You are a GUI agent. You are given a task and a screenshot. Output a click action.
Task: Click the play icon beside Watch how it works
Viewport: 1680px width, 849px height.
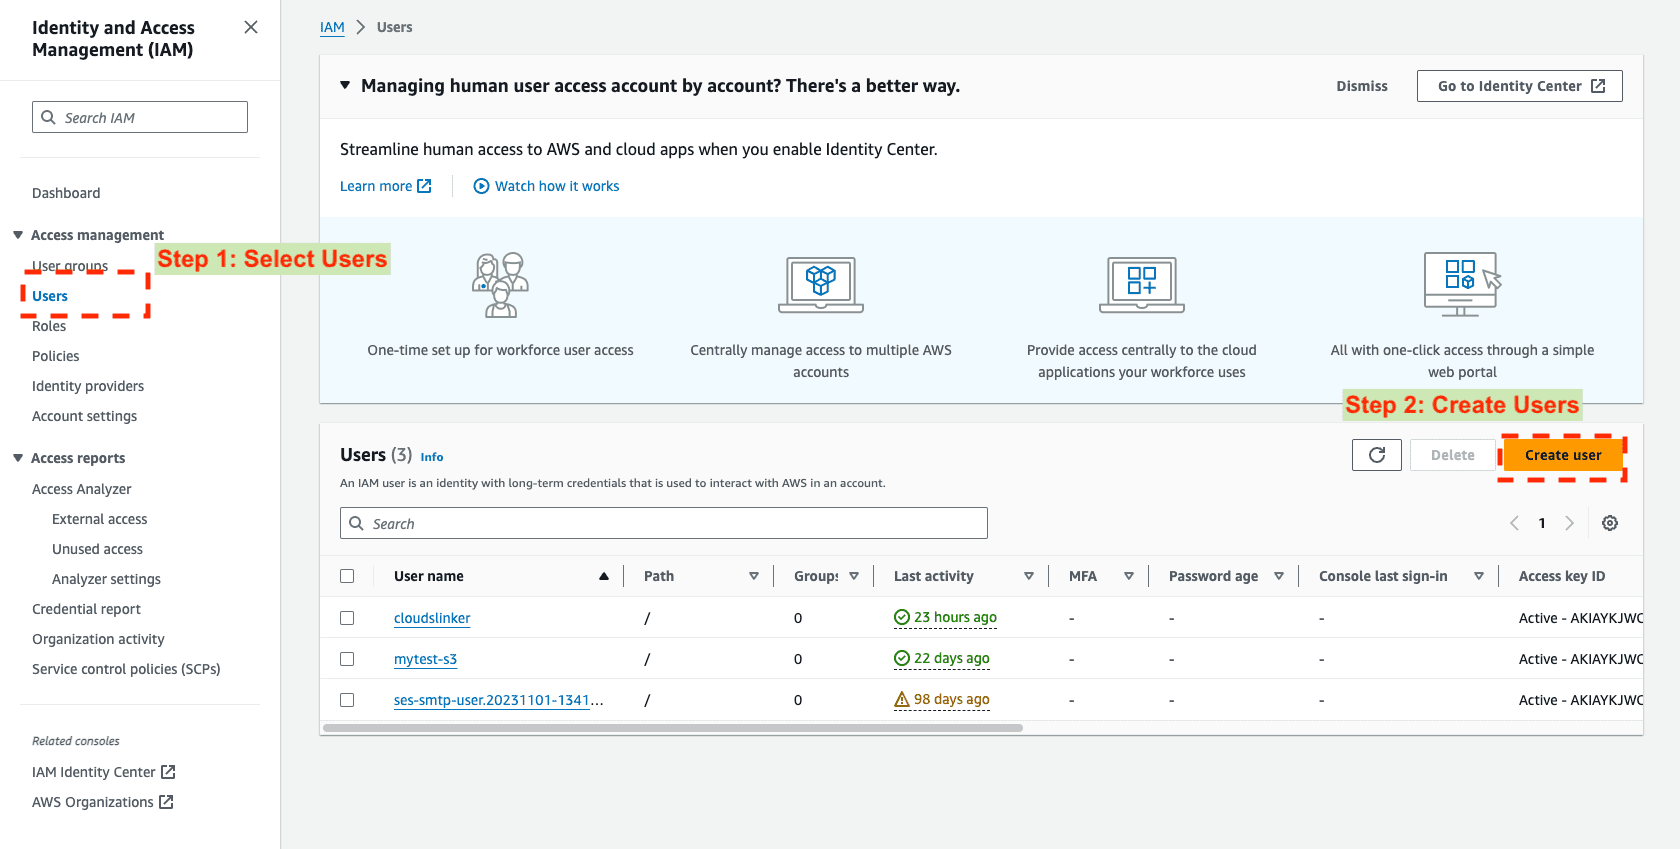tap(481, 186)
